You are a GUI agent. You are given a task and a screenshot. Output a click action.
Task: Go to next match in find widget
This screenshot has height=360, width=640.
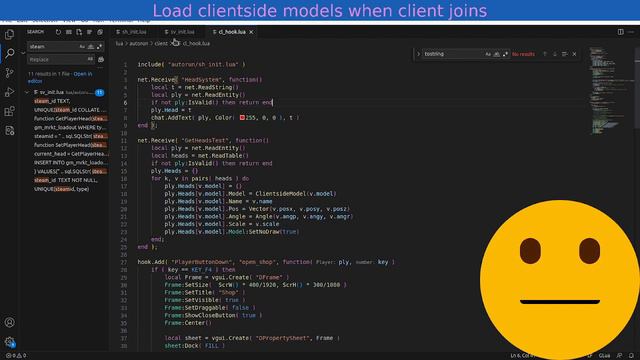coord(555,54)
